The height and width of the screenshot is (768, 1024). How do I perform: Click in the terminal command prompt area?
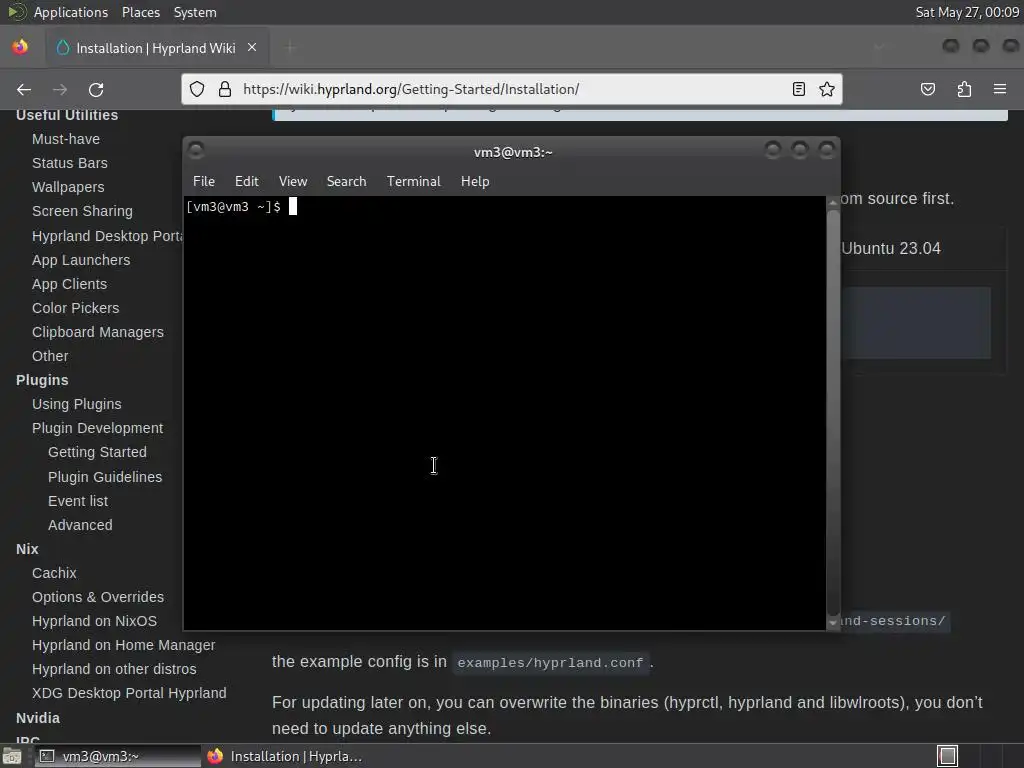[504, 413]
